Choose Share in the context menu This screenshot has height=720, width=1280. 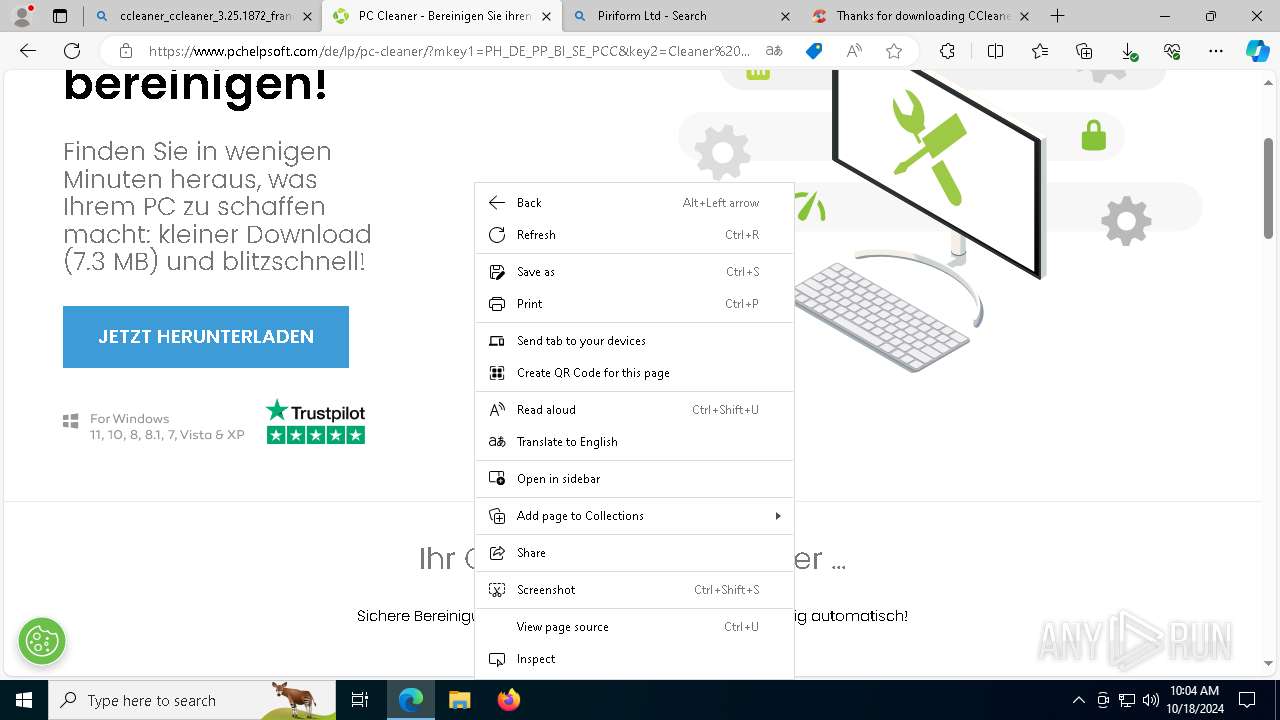pos(634,553)
